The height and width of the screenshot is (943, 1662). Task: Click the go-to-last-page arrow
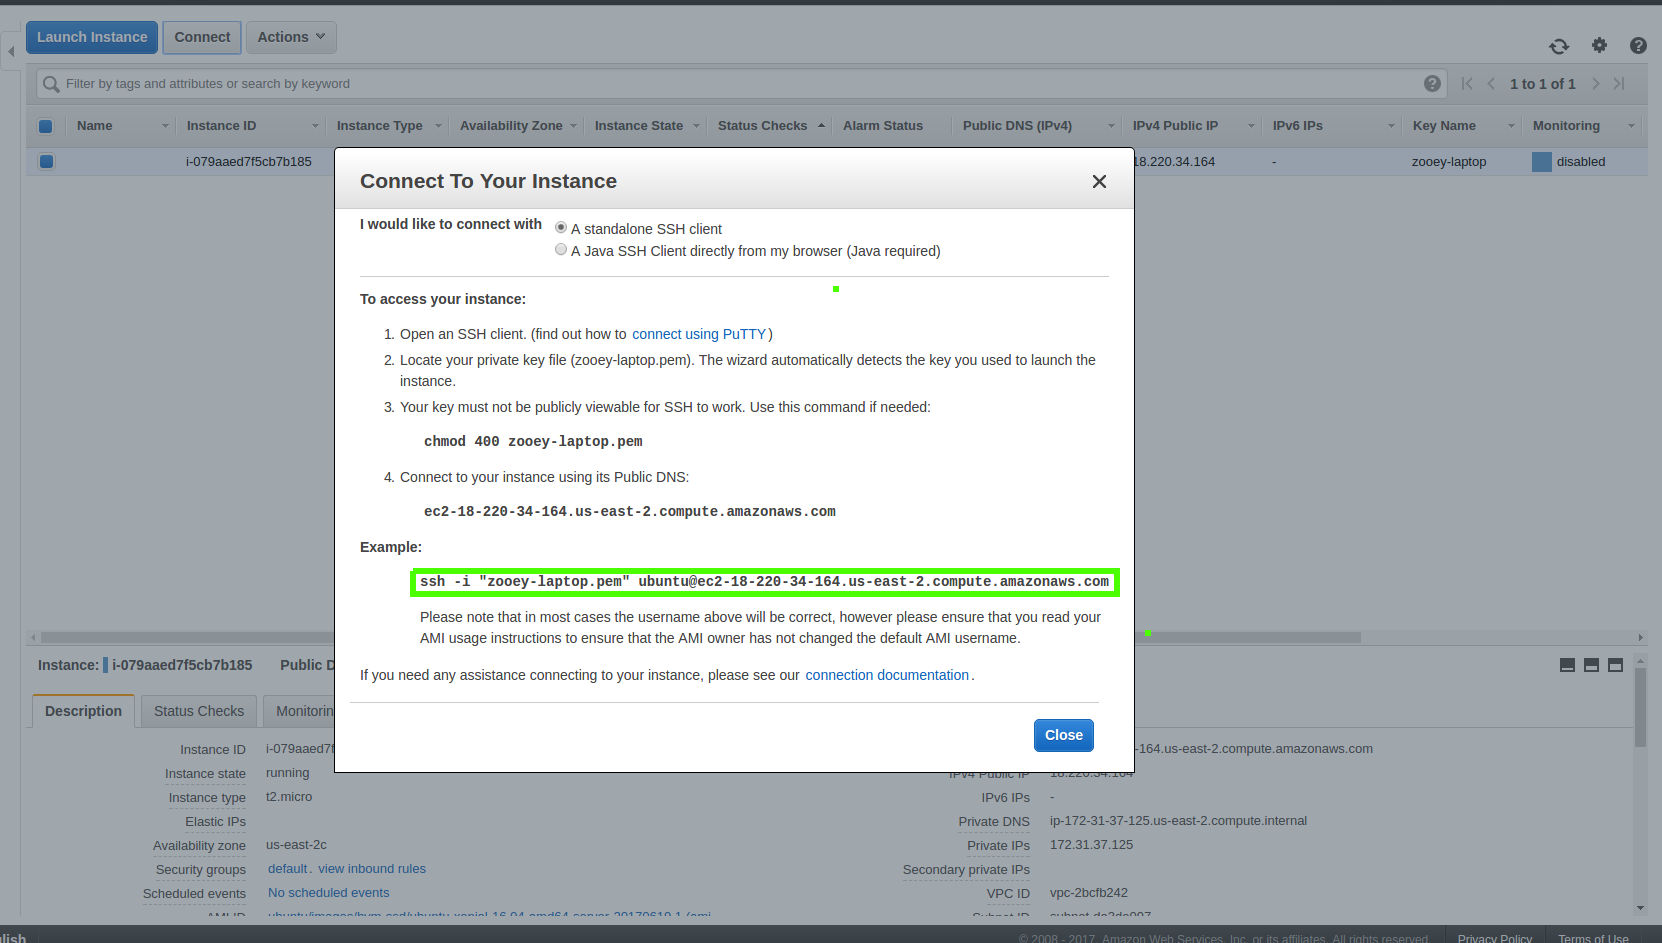[1619, 84]
